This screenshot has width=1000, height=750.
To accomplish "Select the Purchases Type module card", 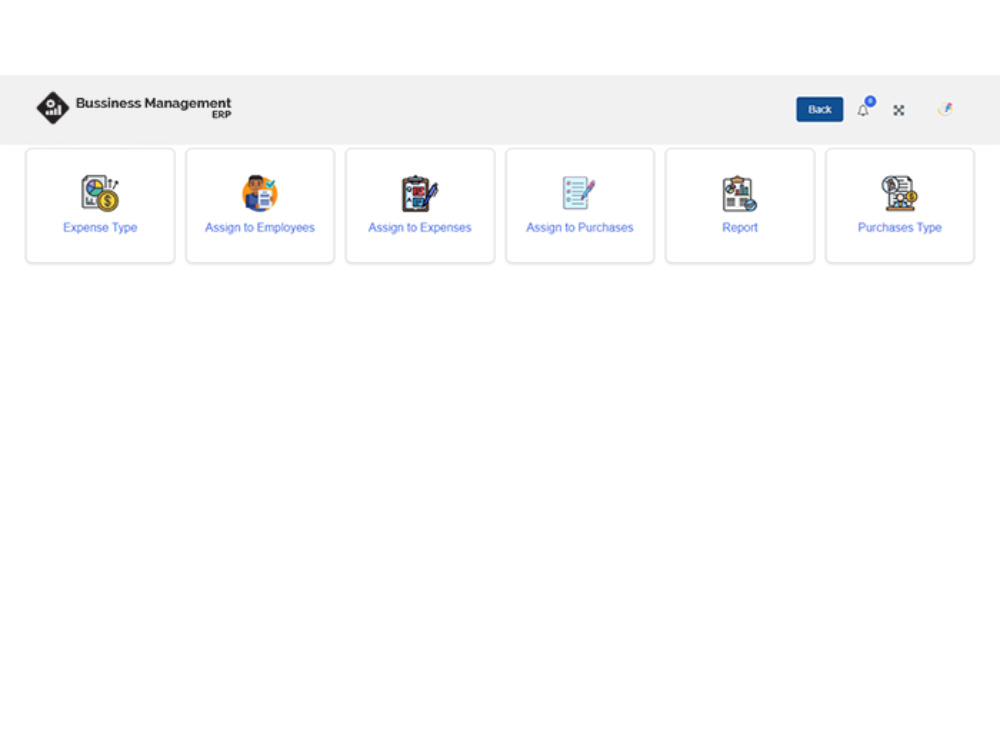I will 899,205.
